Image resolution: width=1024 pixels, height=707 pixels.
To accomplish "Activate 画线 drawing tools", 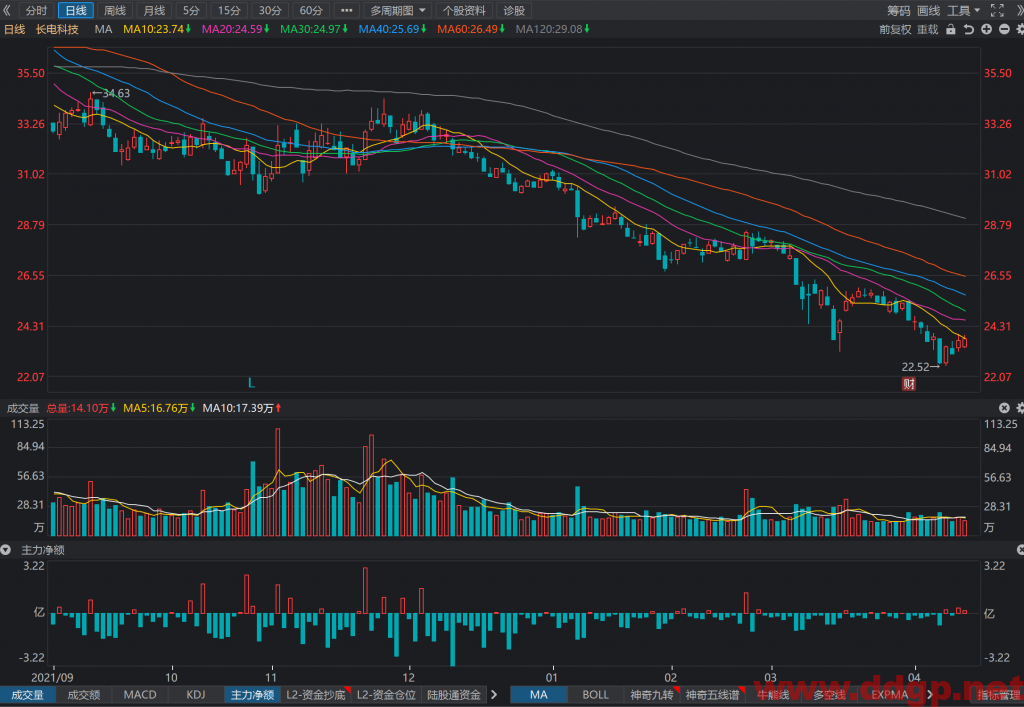I will pyautogui.click(x=929, y=10).
